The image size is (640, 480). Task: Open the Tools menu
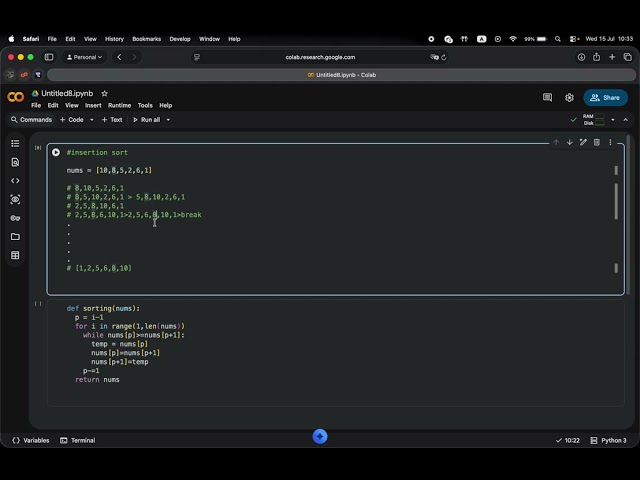tap(145, 105)
